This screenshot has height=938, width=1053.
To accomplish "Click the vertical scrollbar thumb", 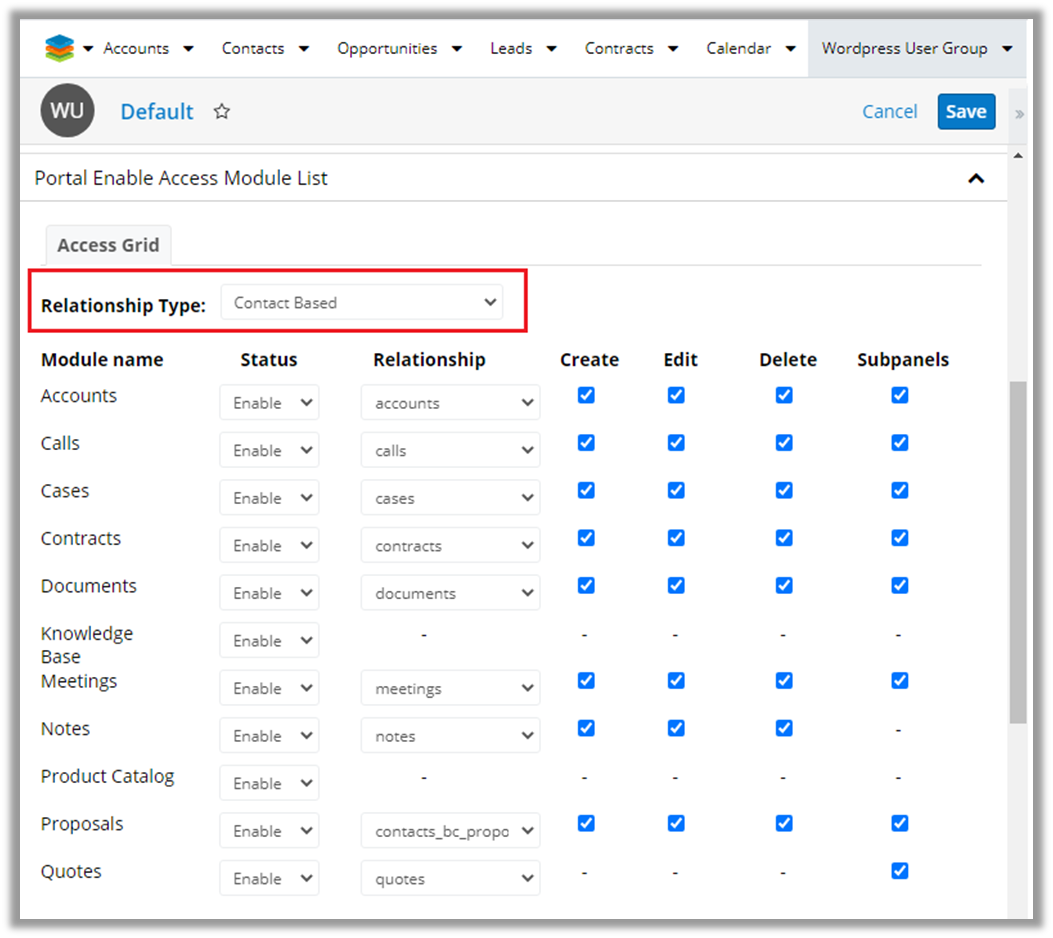I will click(x=1018, y=550).
